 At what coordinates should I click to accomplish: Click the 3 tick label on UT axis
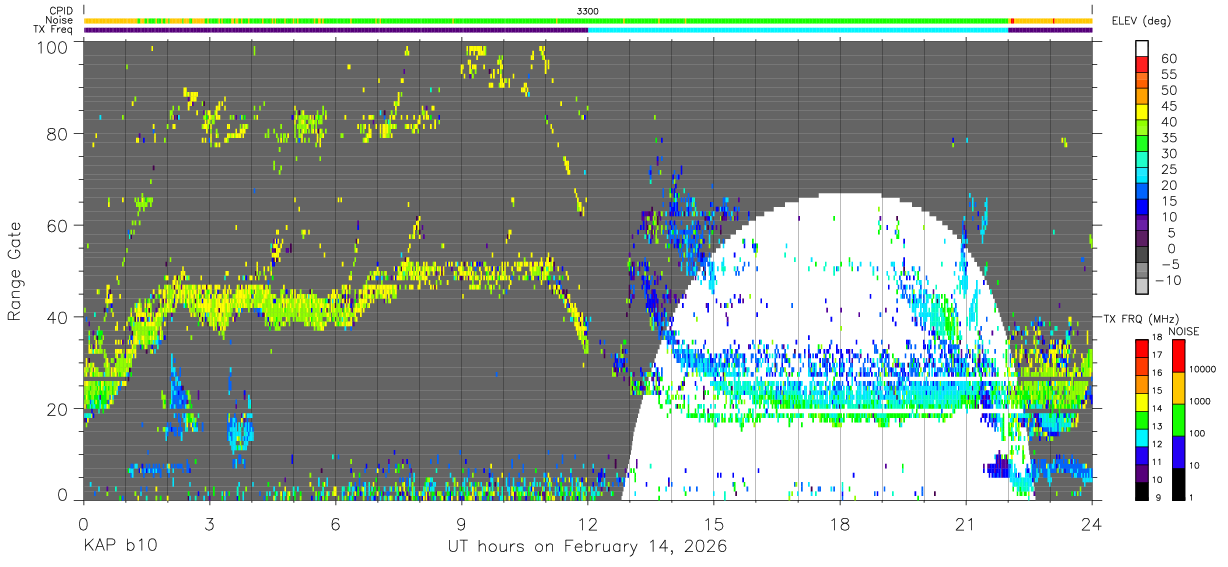point(209,523)
